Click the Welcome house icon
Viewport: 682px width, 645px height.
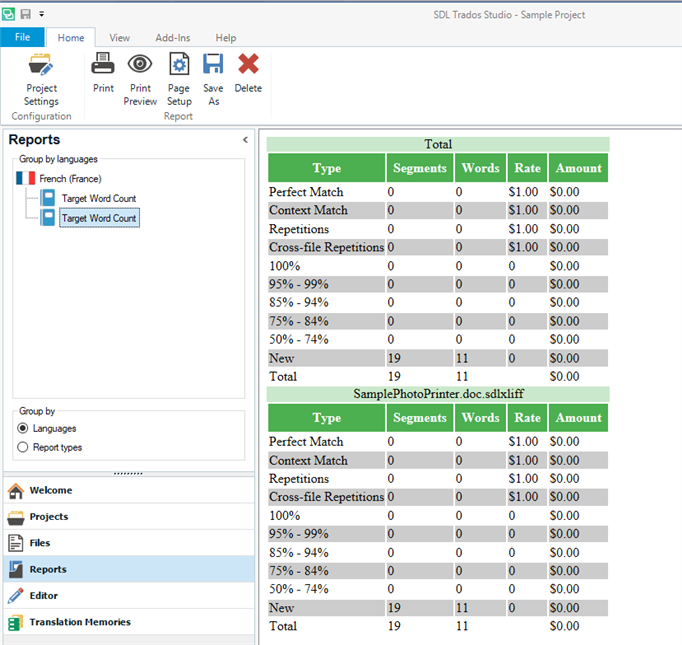coord(16,491)
